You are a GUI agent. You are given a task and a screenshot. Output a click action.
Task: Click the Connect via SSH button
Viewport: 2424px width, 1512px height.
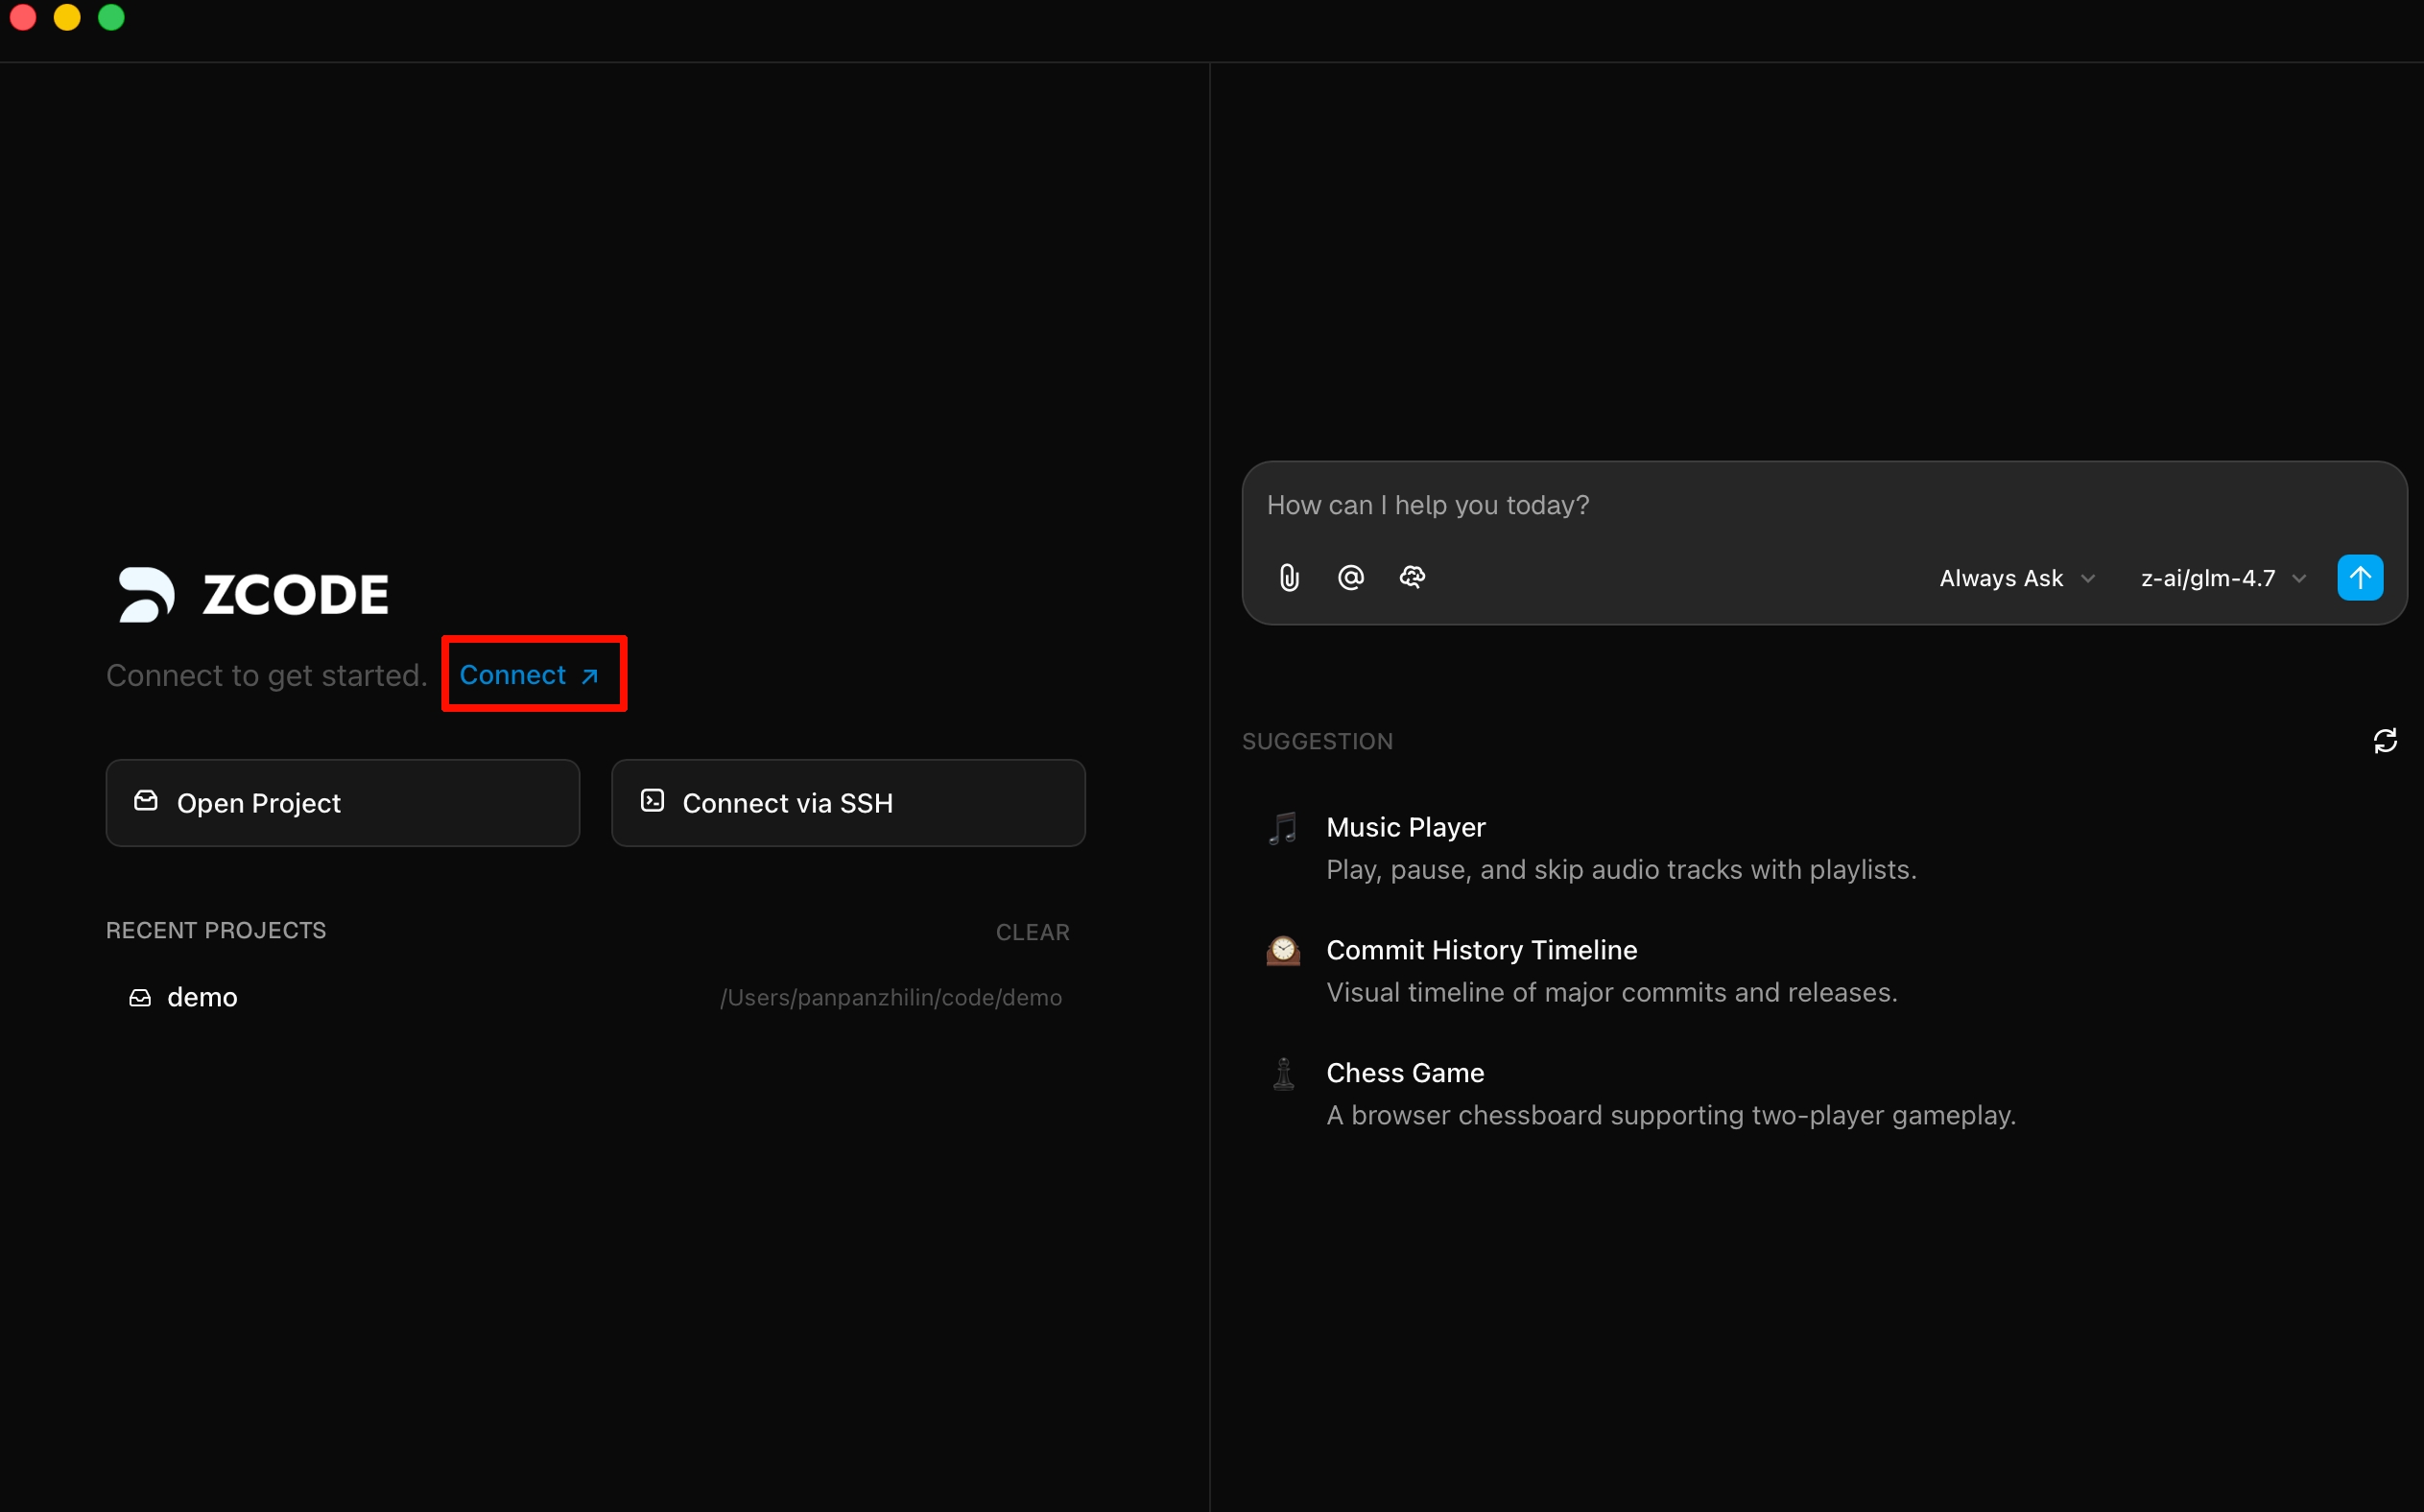pyautogui.click(x=847, y=803)
